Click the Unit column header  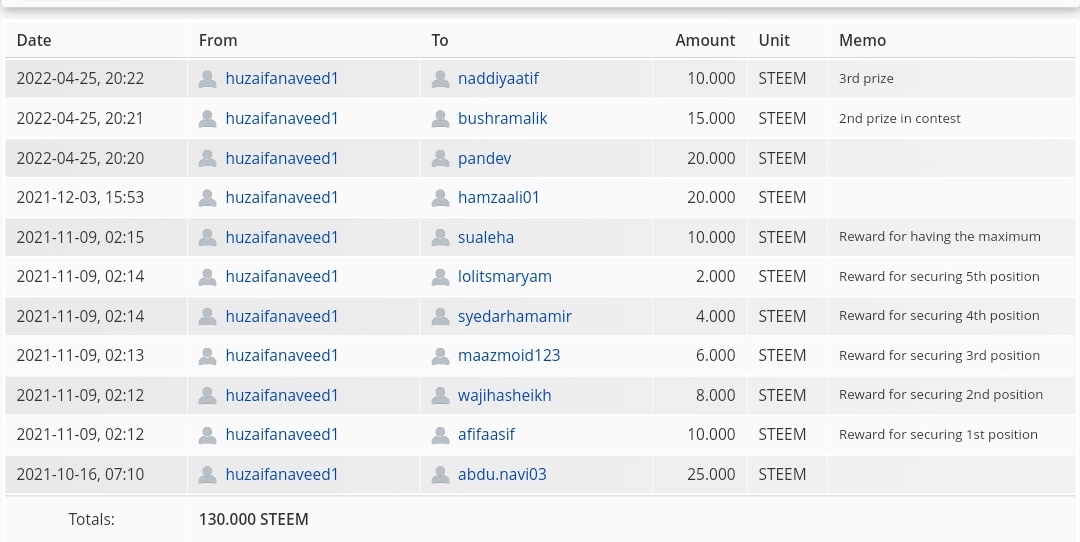(774, 40)
